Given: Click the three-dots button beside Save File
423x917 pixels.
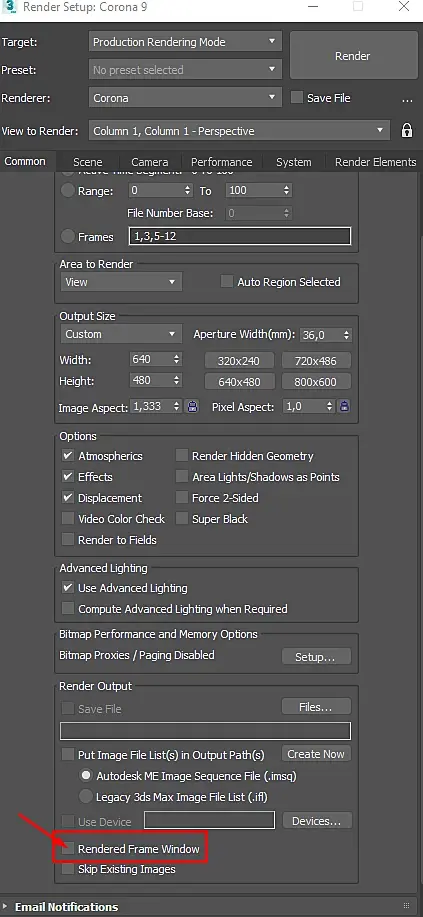Looking at the screenshot, I should tap(408, 98).
